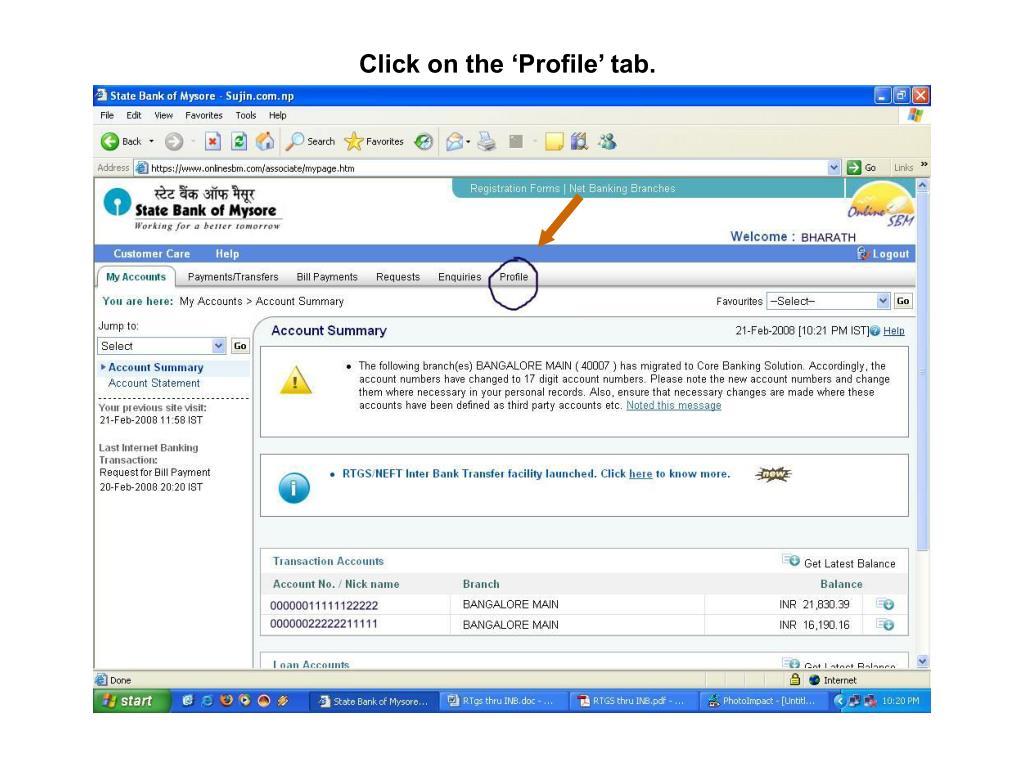
Task: Fetch latest balance for account 00000022222211111
Action: tap(886, 625)
